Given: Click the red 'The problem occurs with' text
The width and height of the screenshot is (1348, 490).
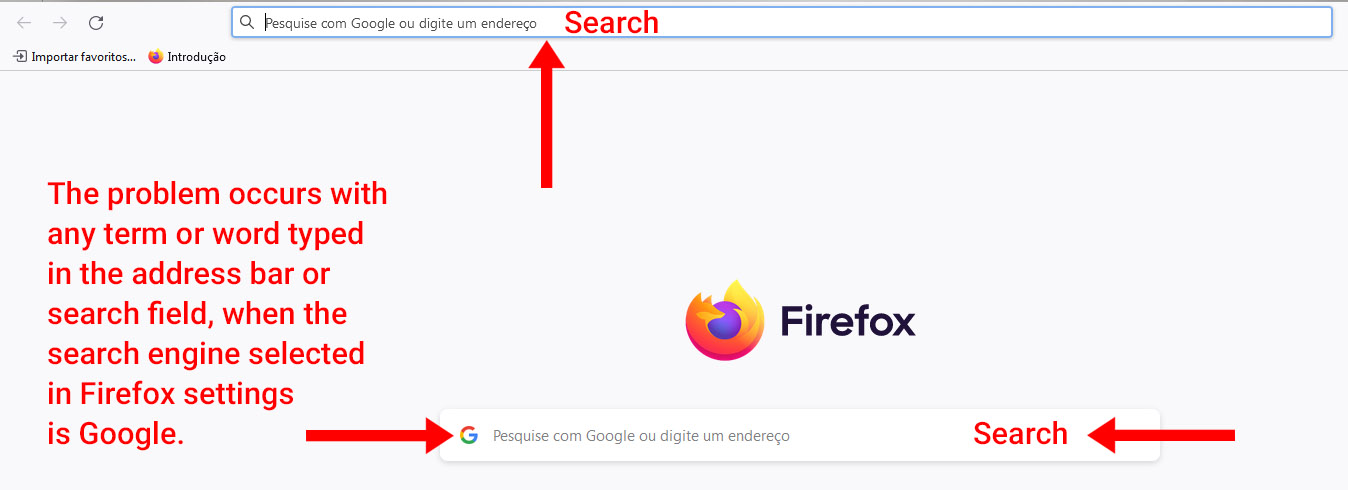Looking at the screenshot, I should (x=218, y=193).
